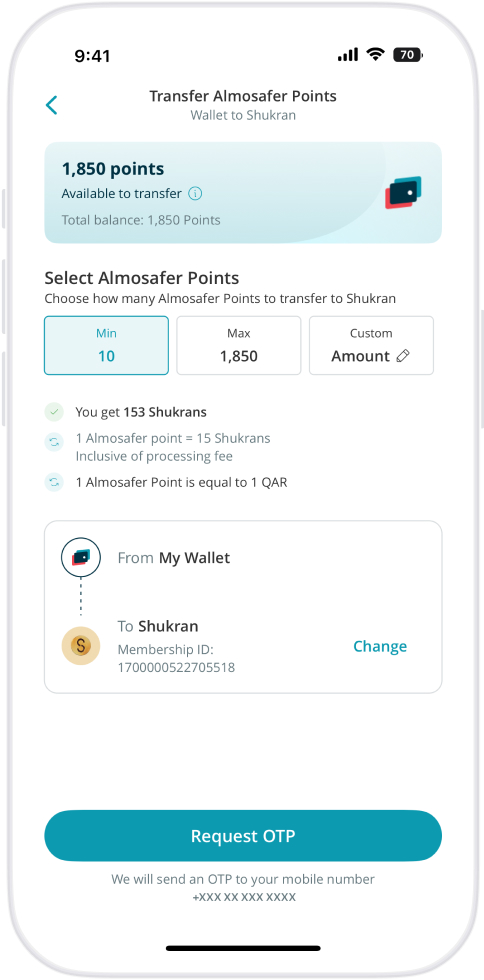Open the info icon beside Available to transfer
Screen dimensions: 484x980
coord(195,194)
